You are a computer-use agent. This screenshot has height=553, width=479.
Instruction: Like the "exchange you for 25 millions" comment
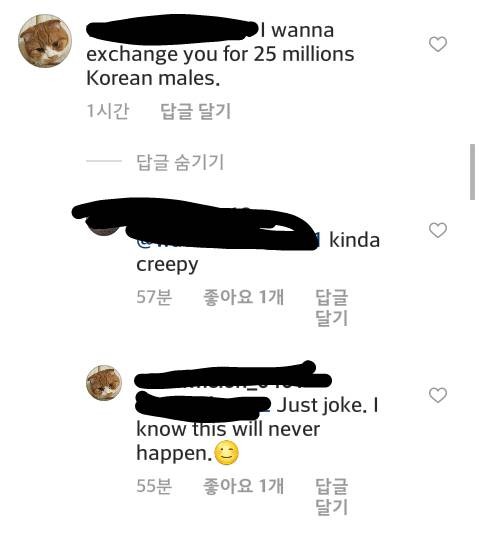coord(438,44)
